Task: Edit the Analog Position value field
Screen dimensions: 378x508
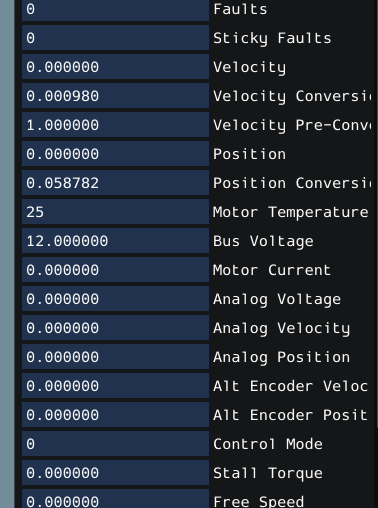Action: coord(115,357)
